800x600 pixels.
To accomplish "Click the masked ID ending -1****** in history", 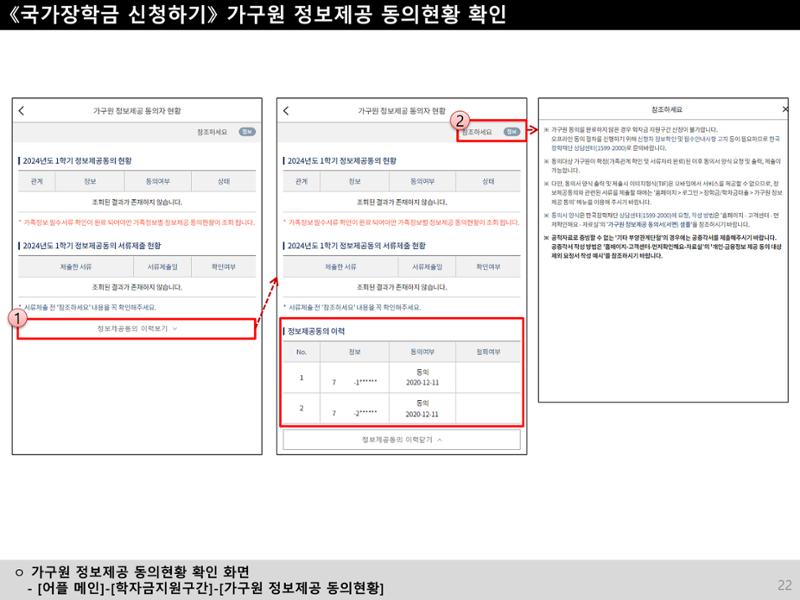I will point(355,382).
